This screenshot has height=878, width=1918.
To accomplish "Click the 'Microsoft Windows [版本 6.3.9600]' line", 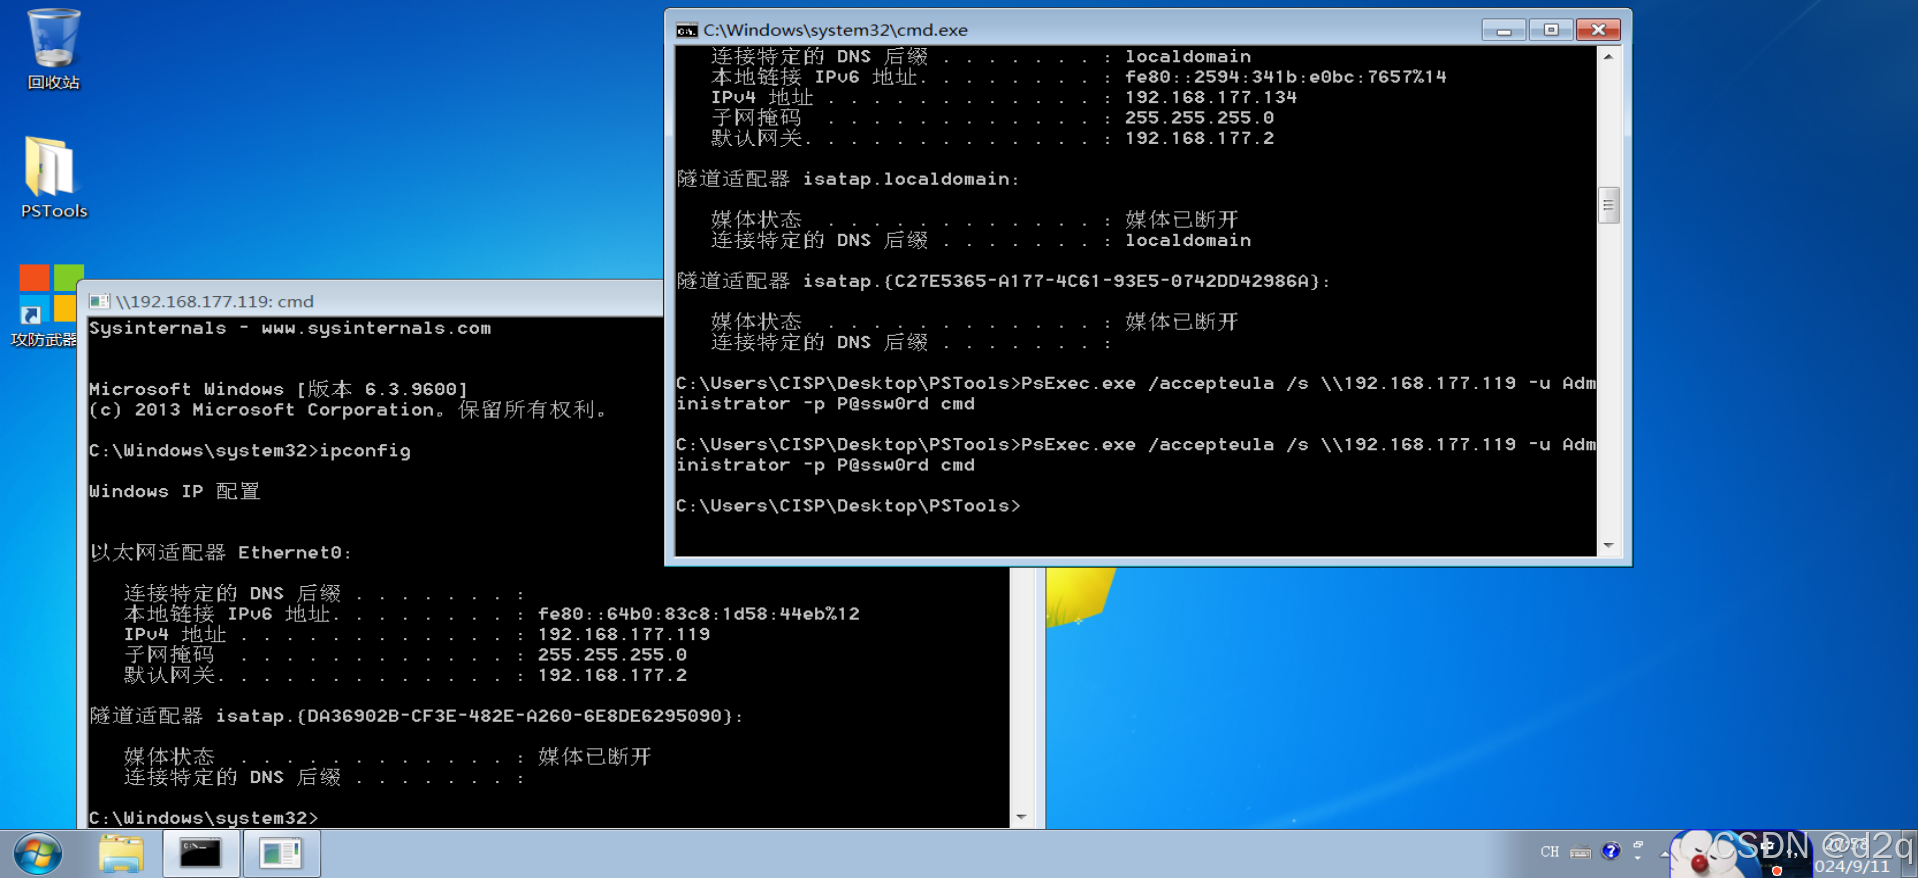I will (278, 389).
